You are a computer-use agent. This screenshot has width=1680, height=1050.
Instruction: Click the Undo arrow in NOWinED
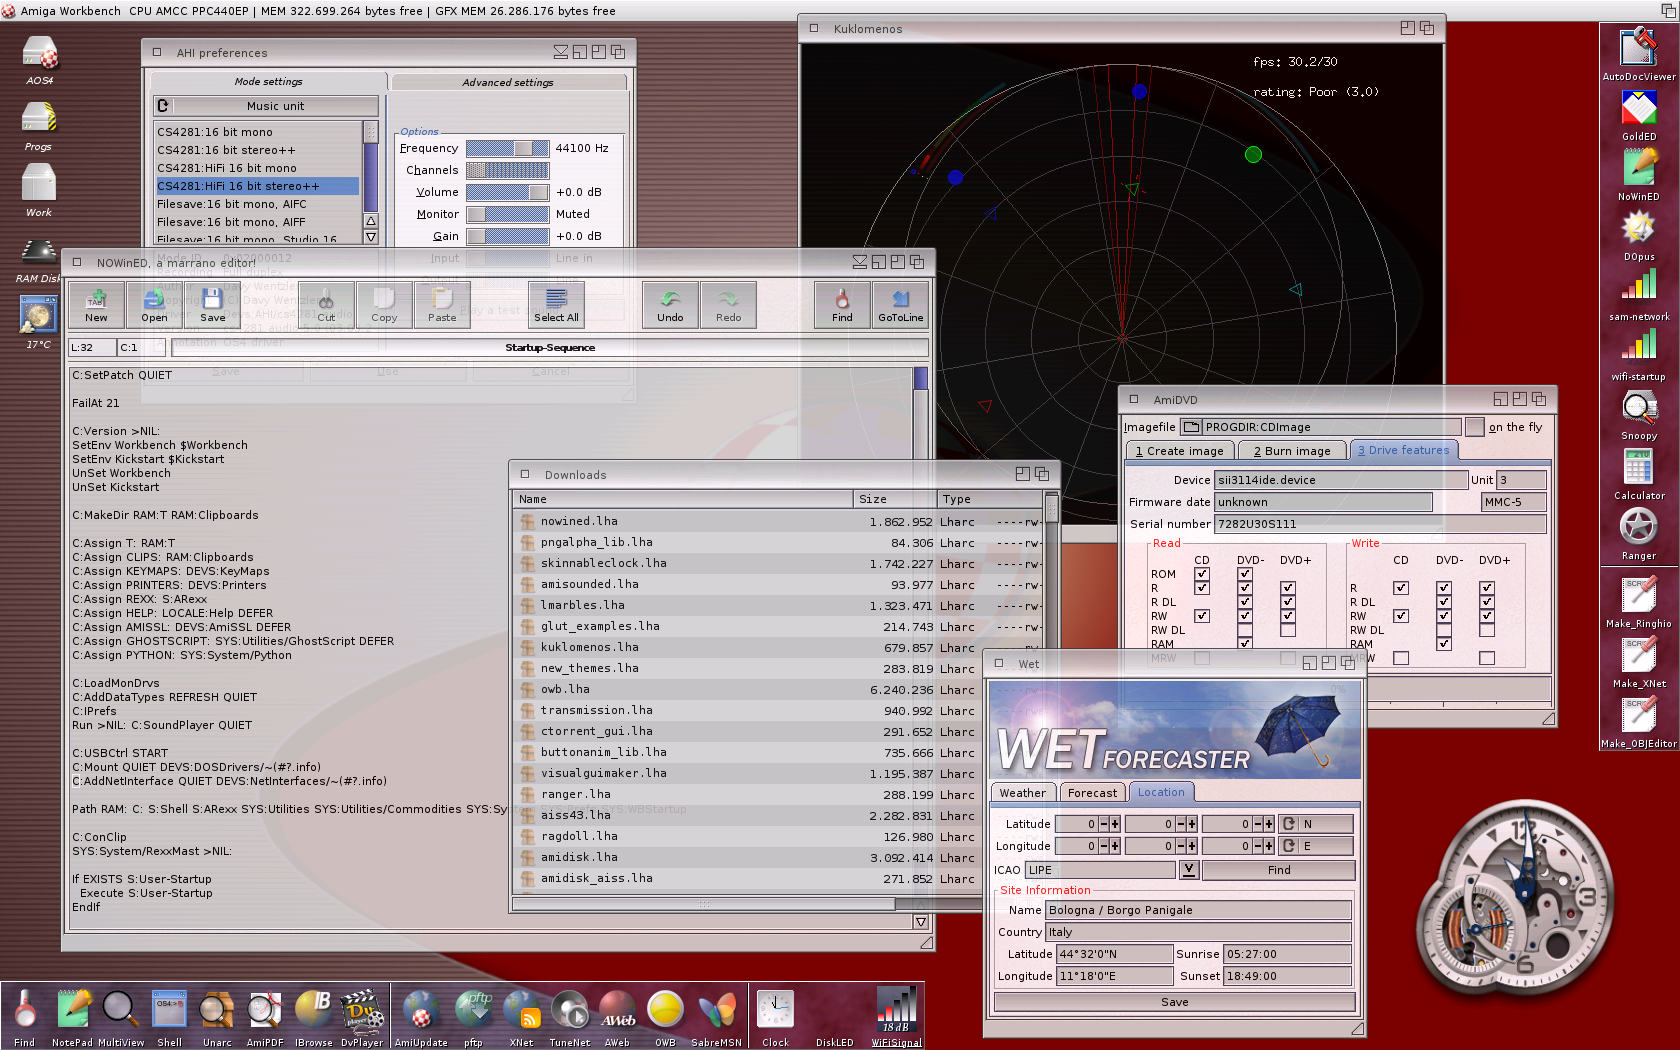coord(670,304)
